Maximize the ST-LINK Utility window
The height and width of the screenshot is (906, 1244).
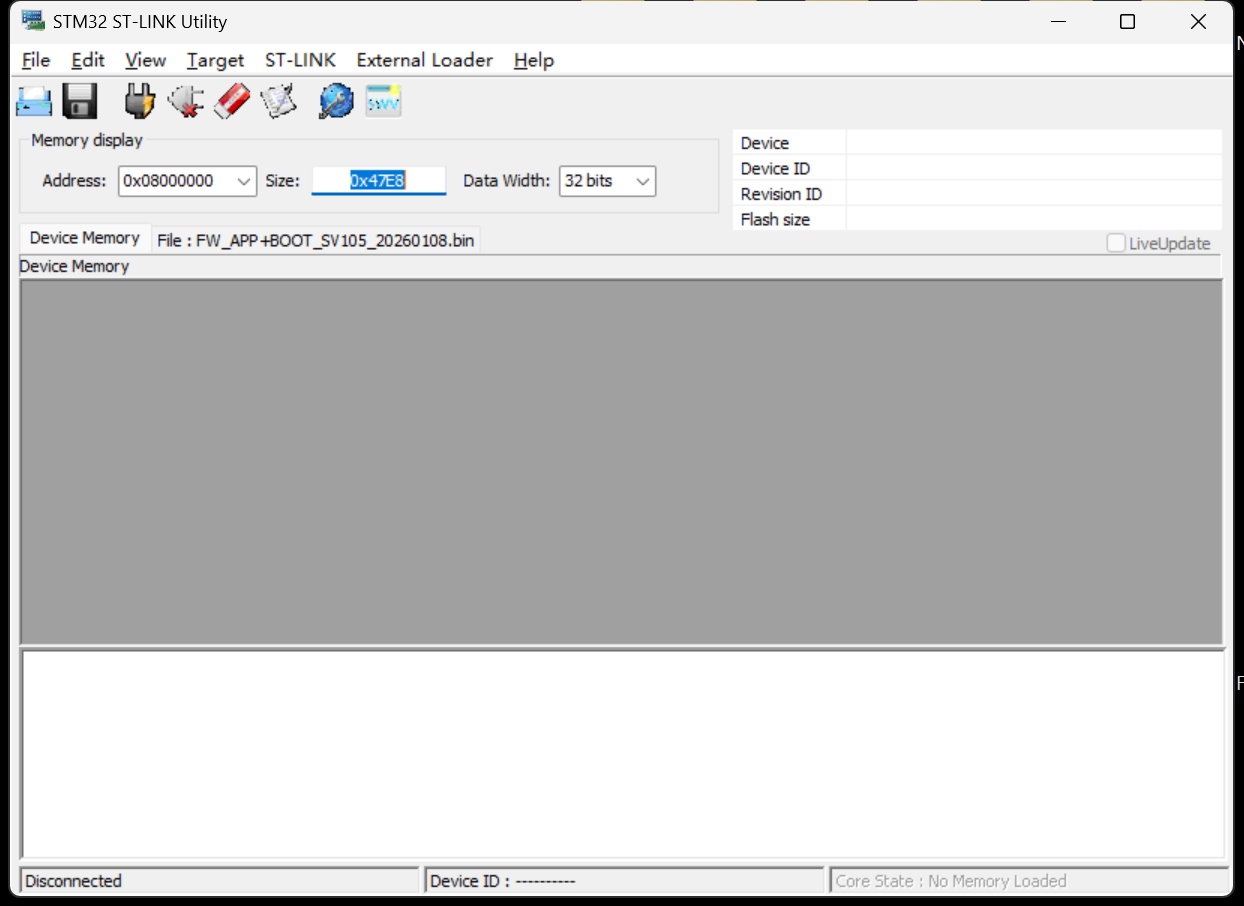pos(1127,22)
